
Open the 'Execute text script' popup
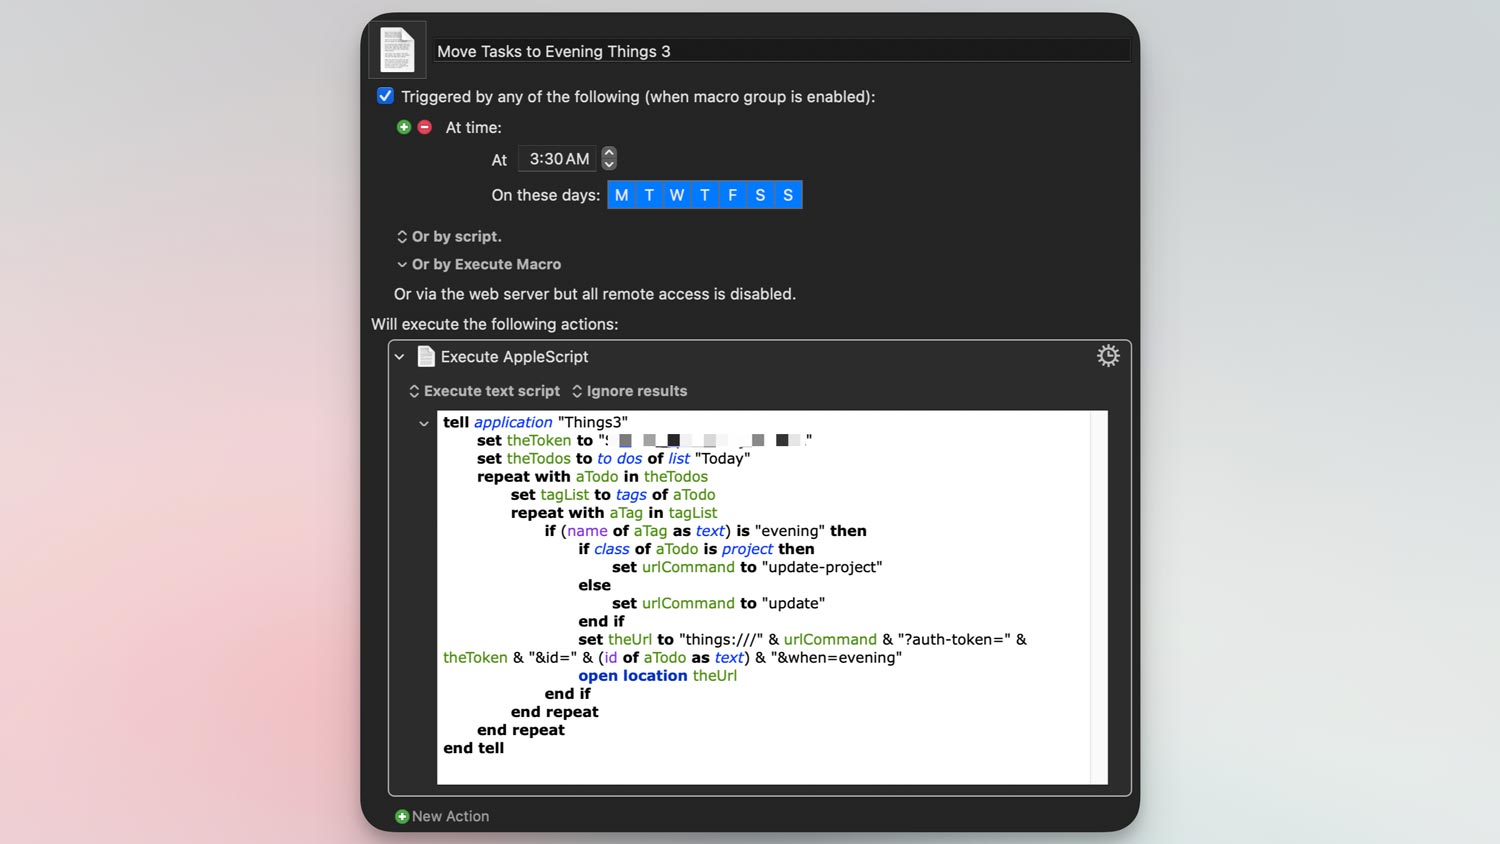[485, 391]
